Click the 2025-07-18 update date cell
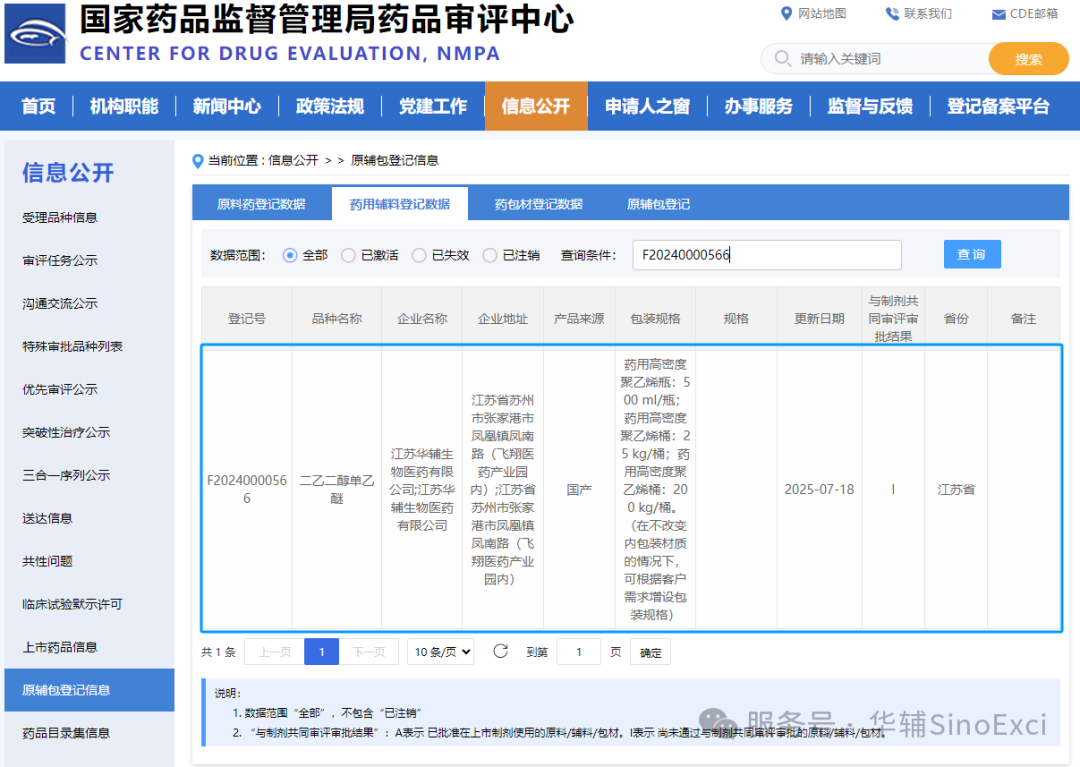Image resolution: width=1080 pixels, height=767 pixels. pos(819,490)
